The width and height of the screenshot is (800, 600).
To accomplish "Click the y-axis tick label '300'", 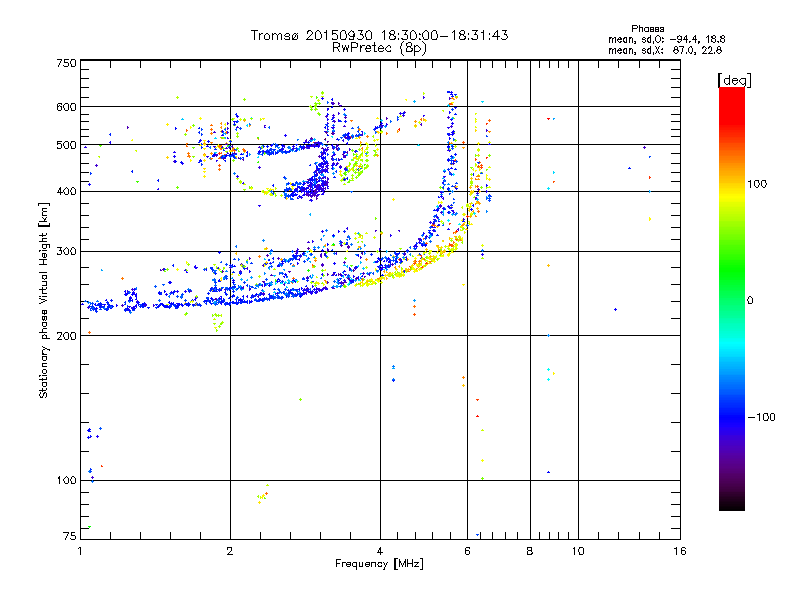I will (x=66, y=252).
